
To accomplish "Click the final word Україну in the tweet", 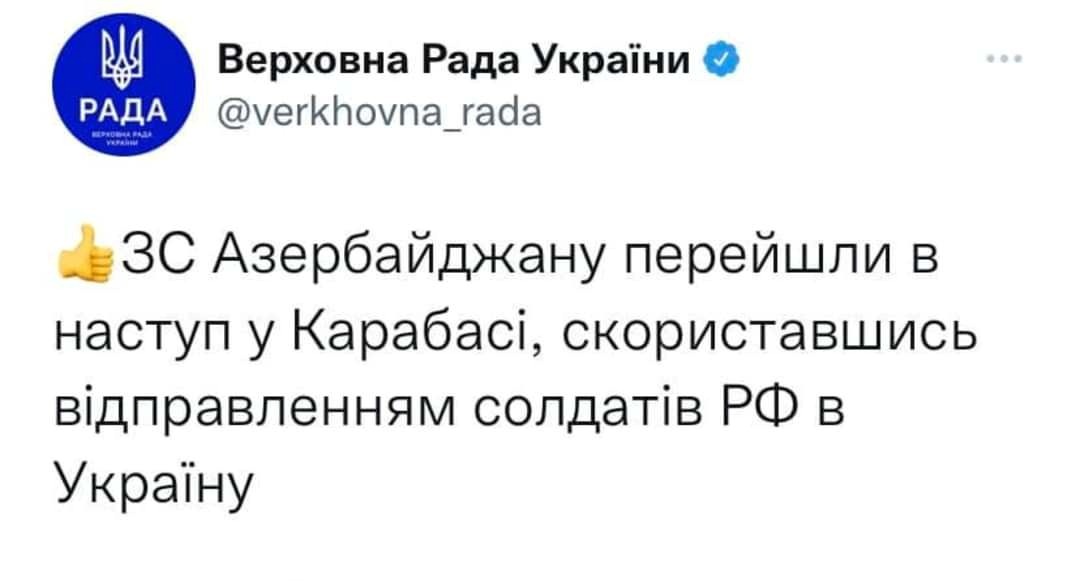I will coord(154,485).
